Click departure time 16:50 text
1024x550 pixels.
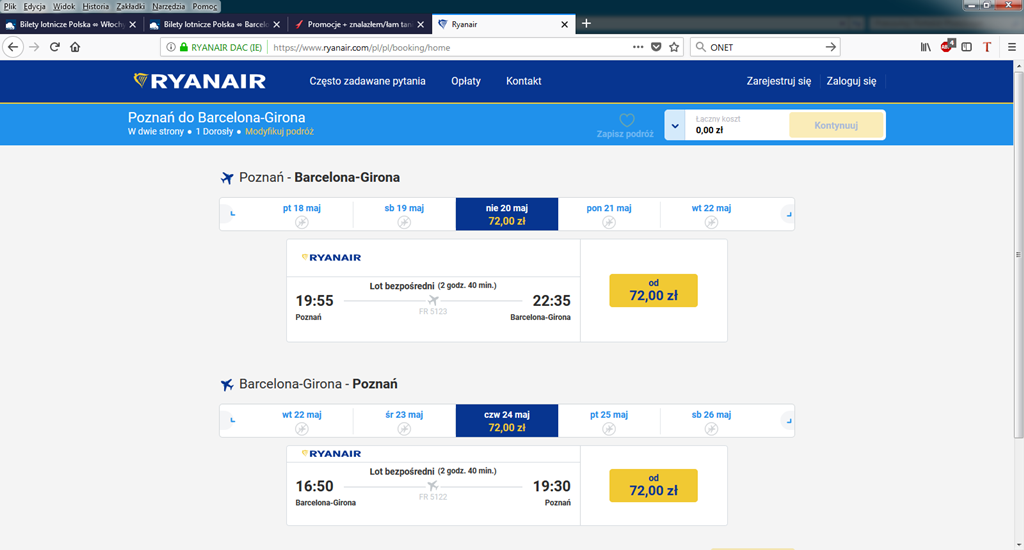[x=314, y=486]
